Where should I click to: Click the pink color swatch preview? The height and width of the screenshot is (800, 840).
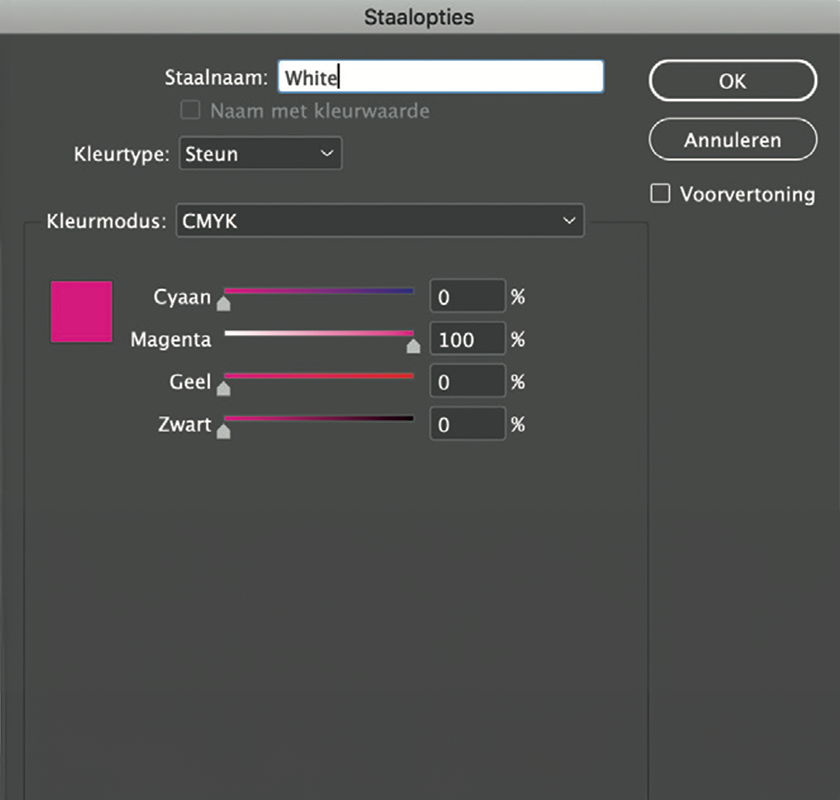pyautogui.click(x=81, y=313)
